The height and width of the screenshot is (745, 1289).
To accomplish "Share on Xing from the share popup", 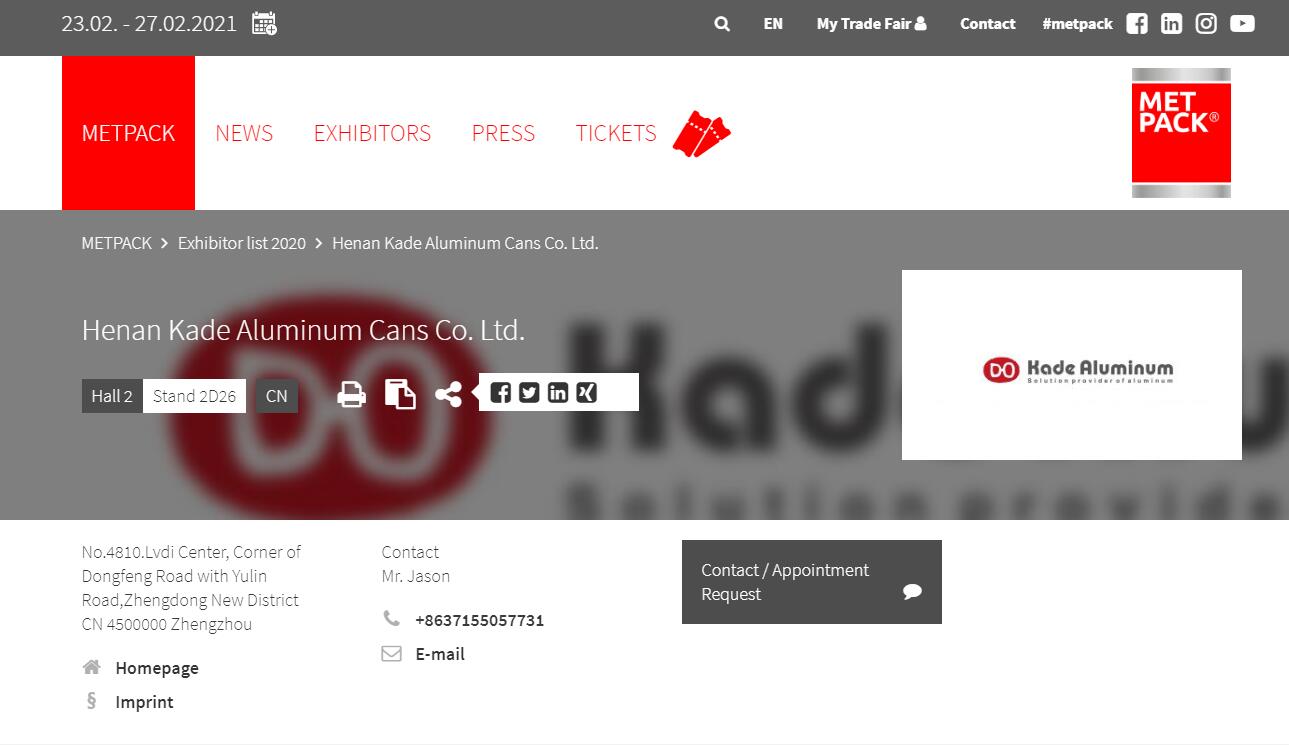I will tap(587, 392).
